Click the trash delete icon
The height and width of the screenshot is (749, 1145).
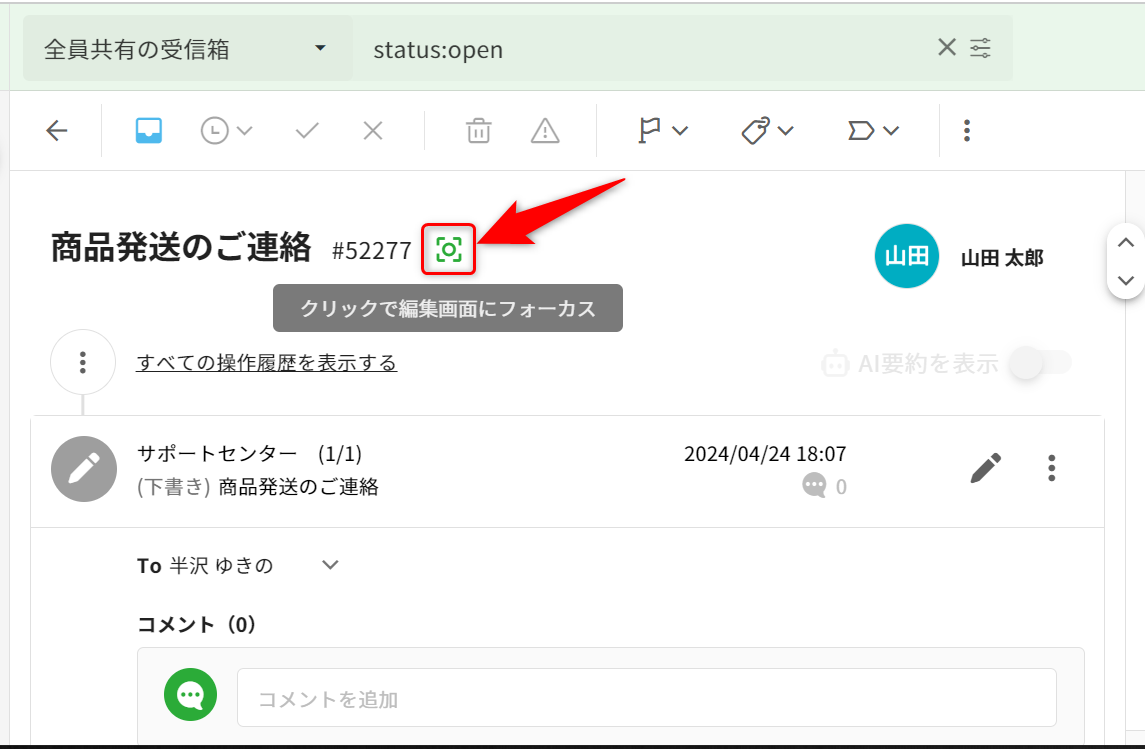click(479, 131)
